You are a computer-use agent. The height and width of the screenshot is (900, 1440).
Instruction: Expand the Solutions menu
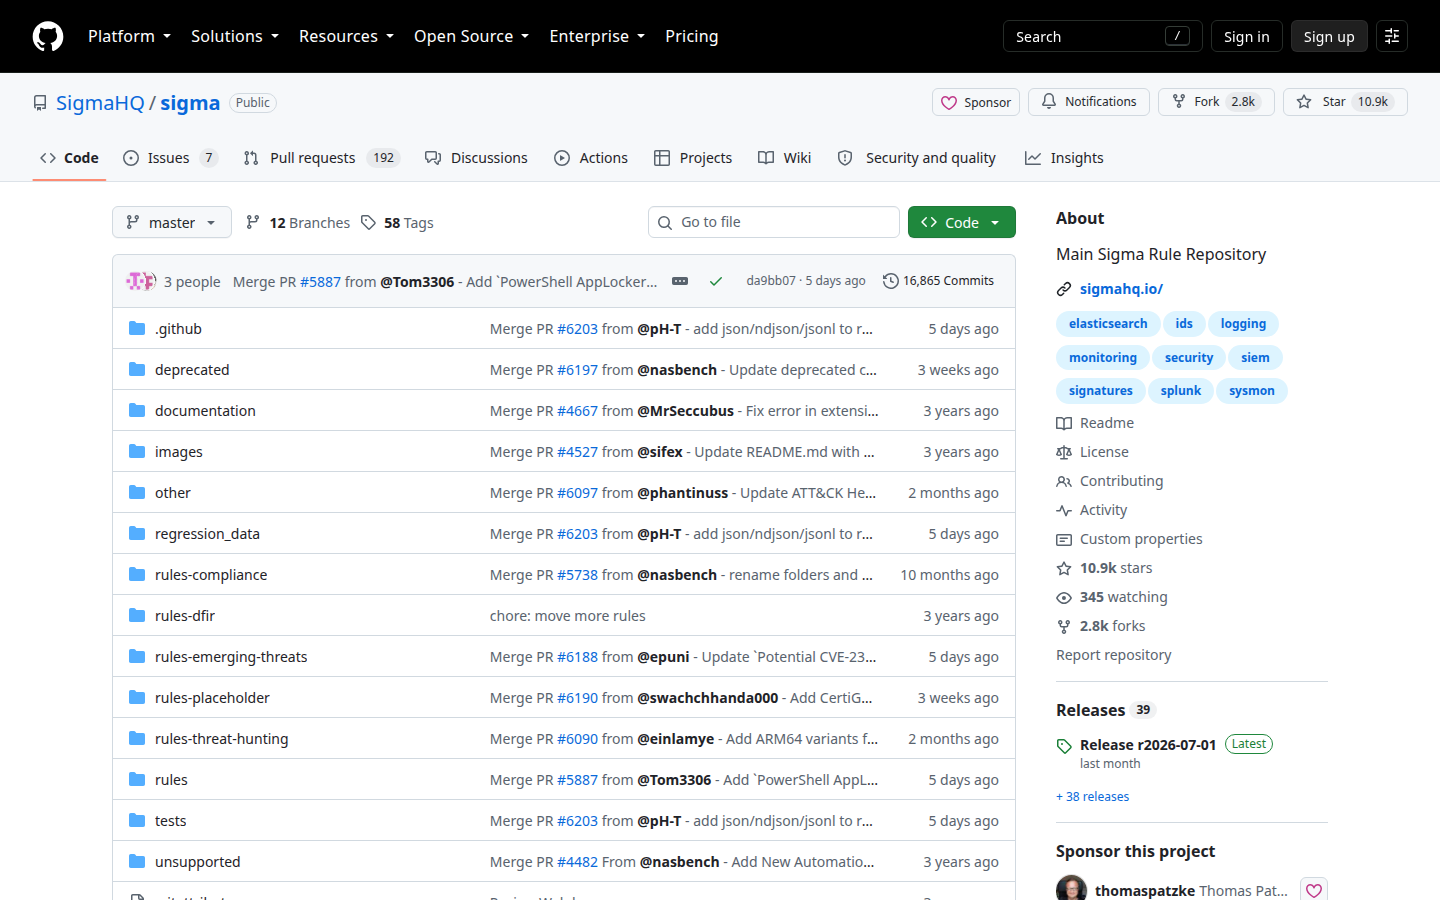[x=235, y=36]
